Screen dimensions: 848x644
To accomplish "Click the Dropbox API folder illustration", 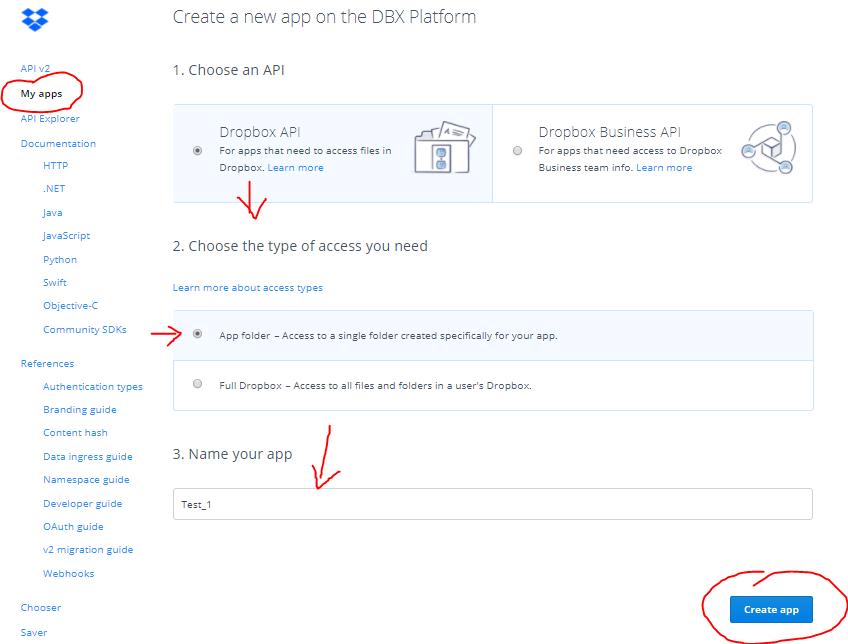I will point(445,148).
